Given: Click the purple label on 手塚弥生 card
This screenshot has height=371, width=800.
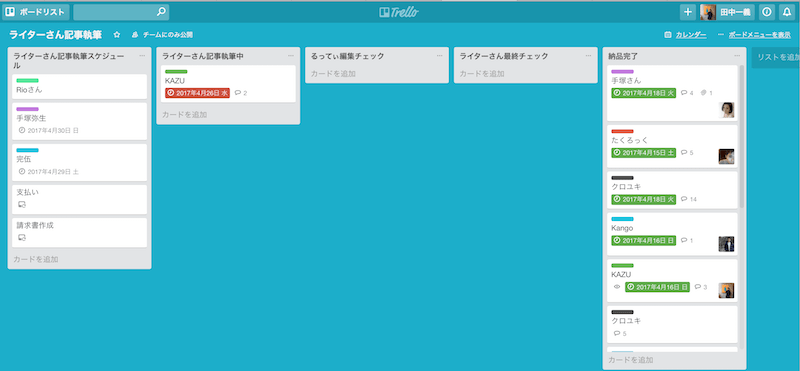Looking at the screenshot, I should [x=27, y=109].
